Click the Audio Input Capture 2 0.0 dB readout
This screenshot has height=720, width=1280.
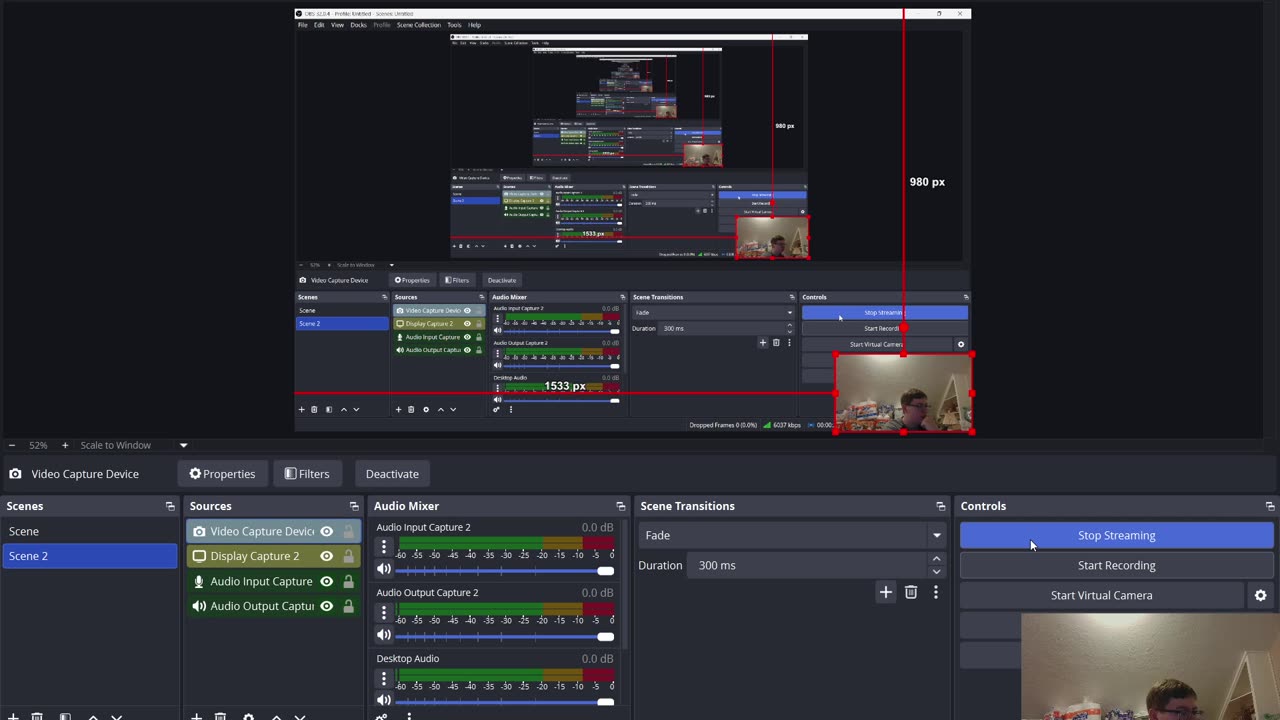click(597, 527)
